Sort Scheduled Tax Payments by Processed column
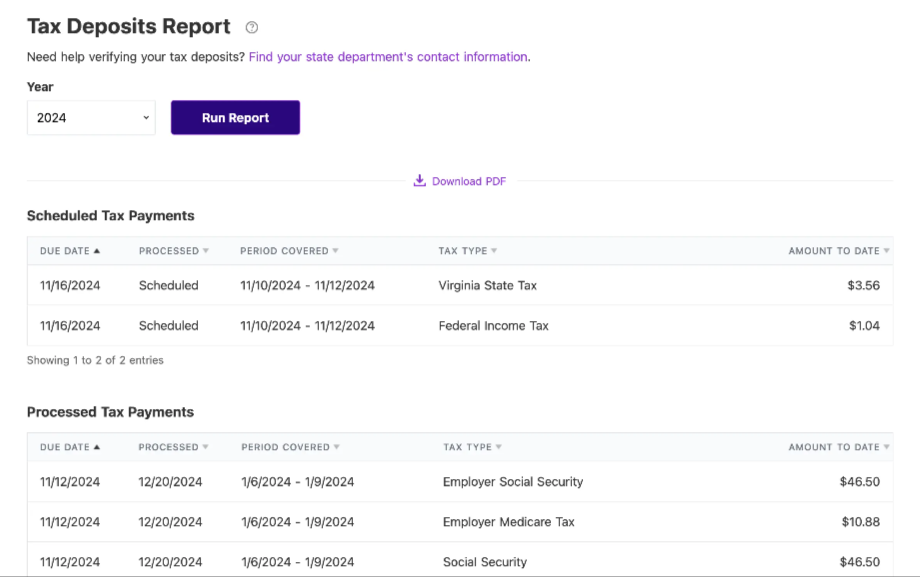Viewport: 920px width, 577px height. pos(174,251)
